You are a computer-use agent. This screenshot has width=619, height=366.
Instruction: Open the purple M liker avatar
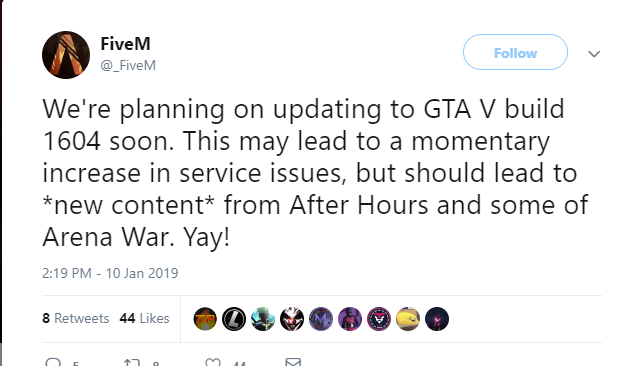point(321,319)
